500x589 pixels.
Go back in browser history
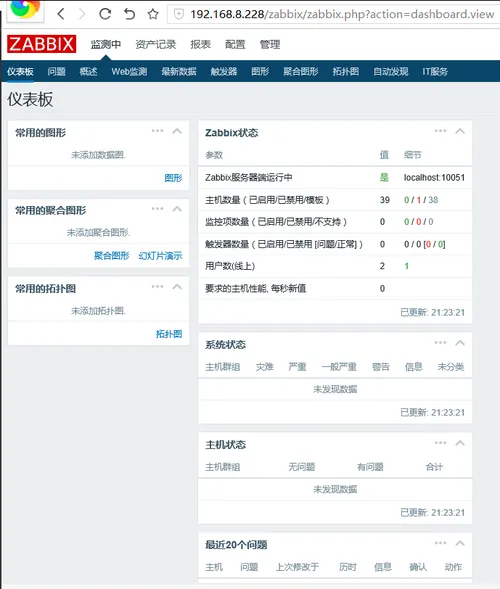[x=61, y=14]
